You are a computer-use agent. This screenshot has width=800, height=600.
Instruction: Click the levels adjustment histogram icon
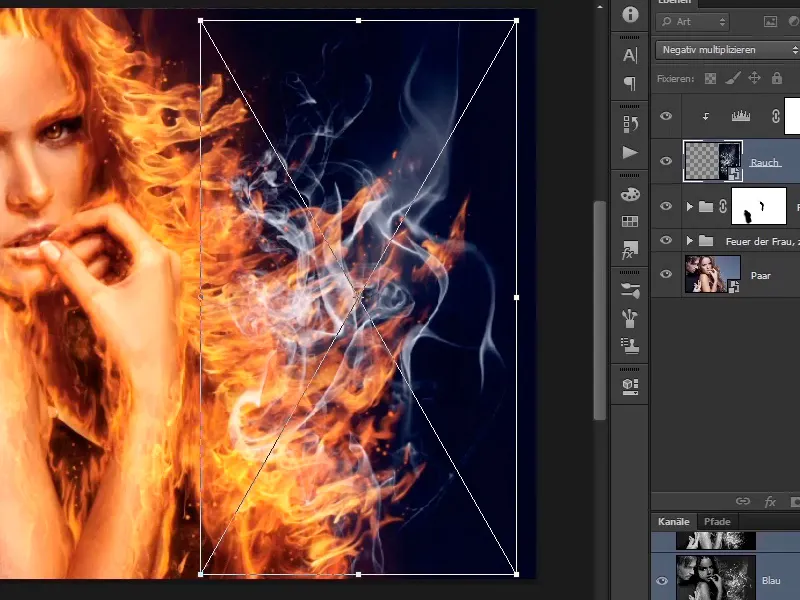point(740,116)
